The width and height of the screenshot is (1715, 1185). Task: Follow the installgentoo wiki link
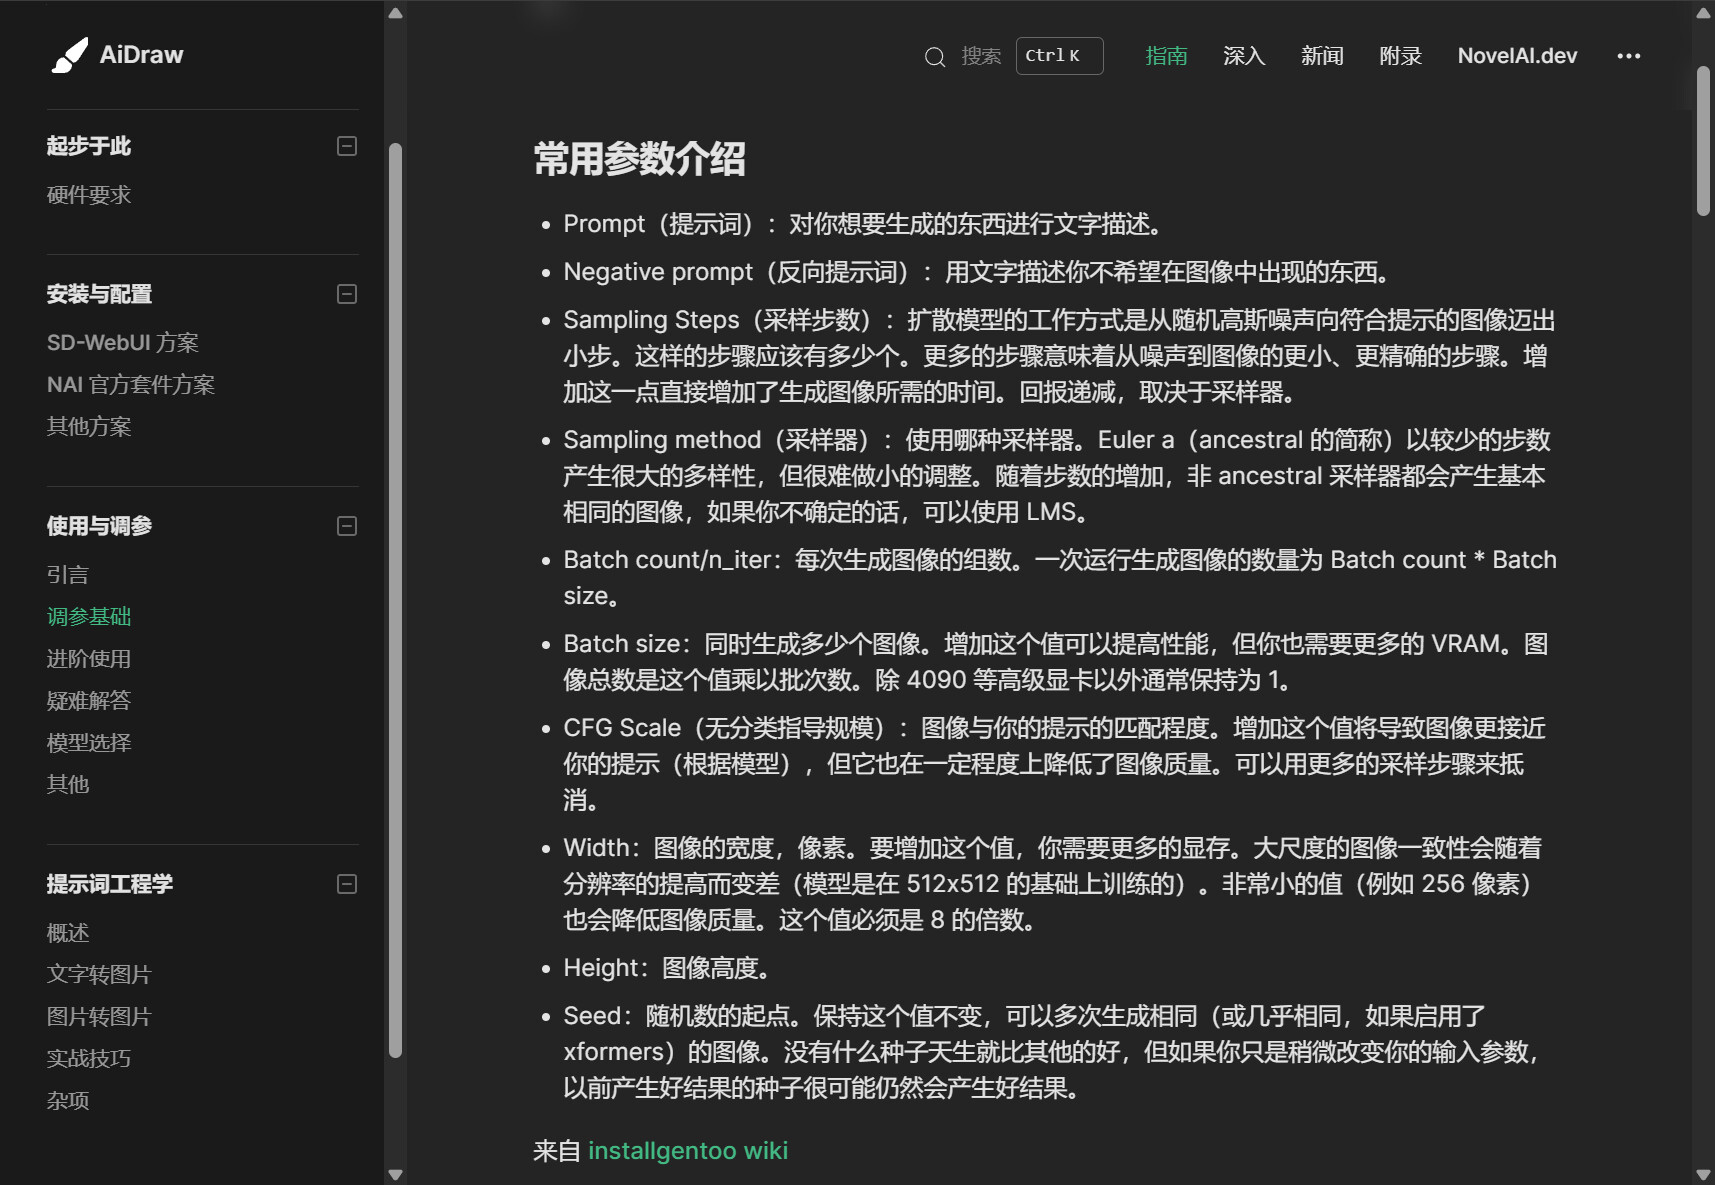point(688,1151)
